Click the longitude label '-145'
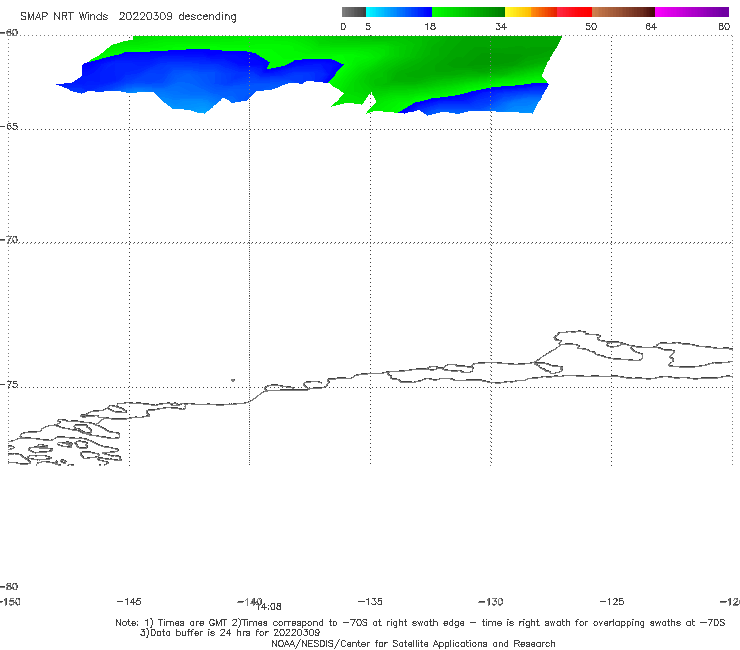 point(129,601)
